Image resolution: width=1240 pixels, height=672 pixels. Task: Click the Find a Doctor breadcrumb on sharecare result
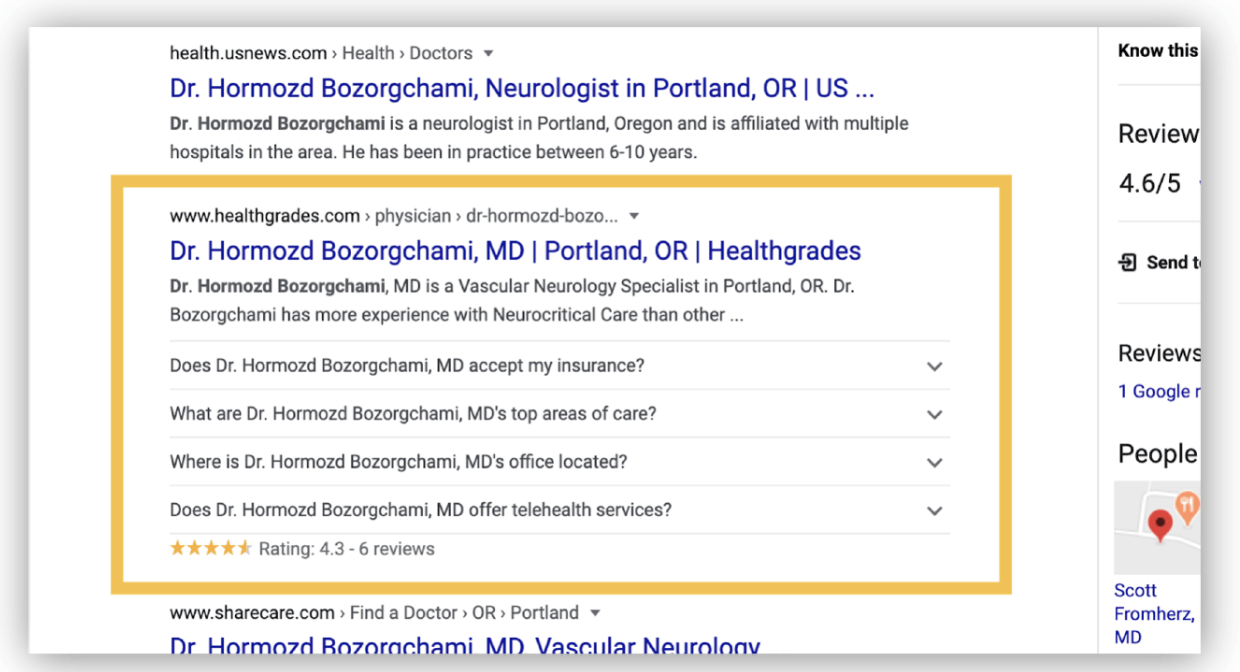[404, 612]
